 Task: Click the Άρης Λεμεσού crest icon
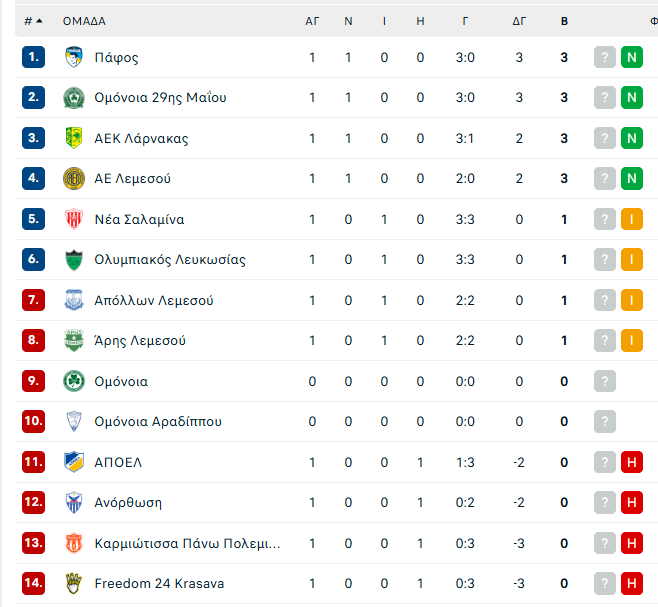coord(74,340)
